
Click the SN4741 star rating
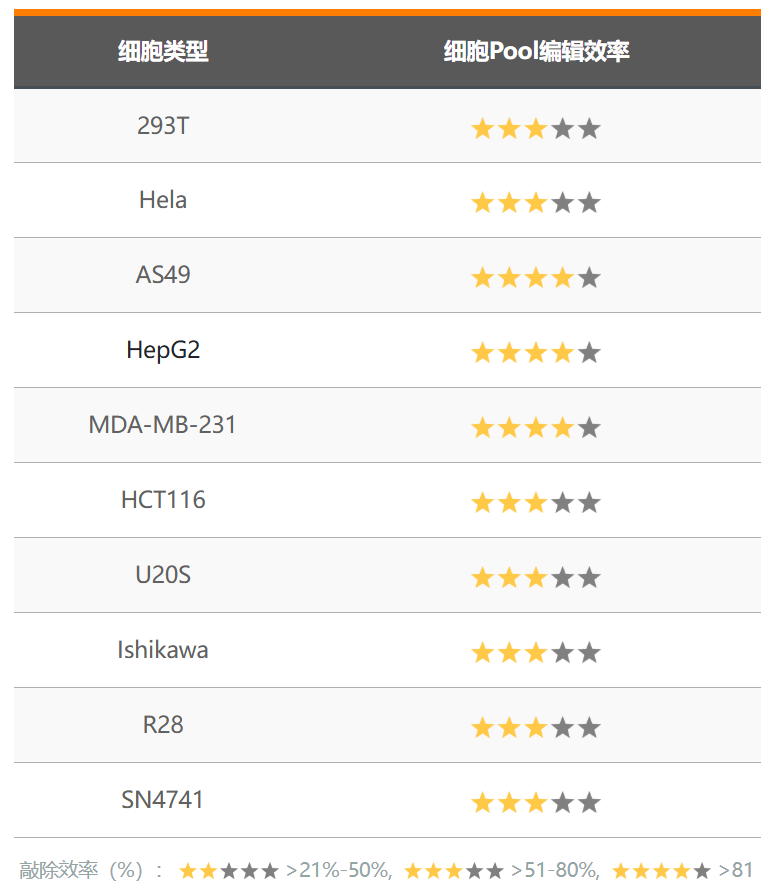(535, 802)
